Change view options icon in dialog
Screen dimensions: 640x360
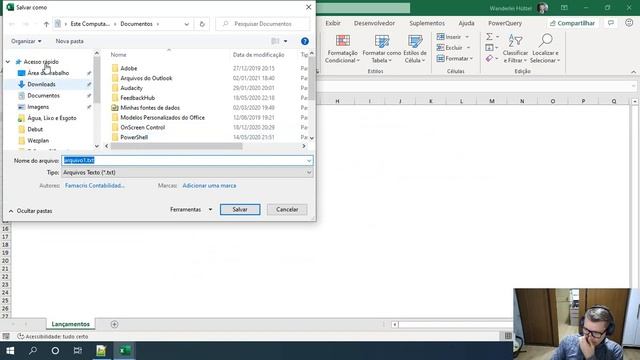point(276,41)
